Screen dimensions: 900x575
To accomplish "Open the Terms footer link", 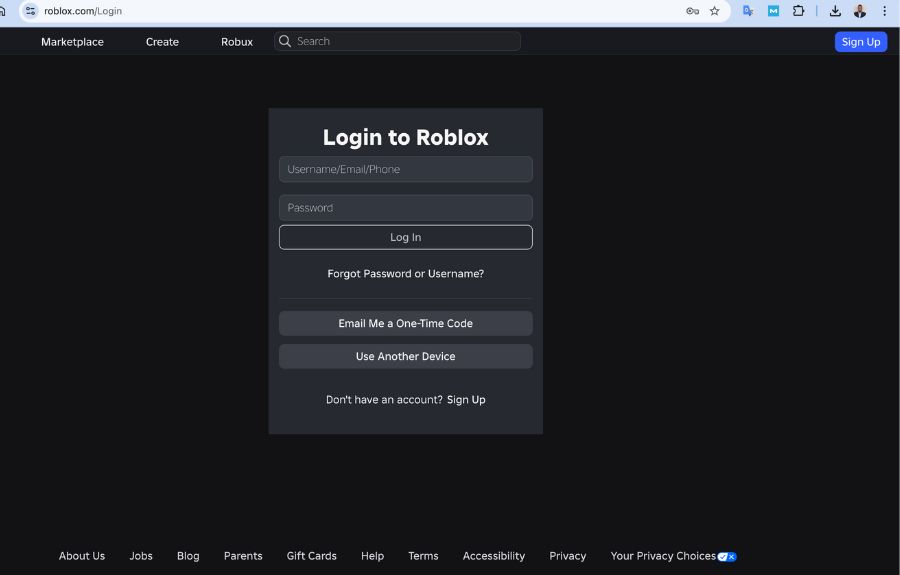I will pyautogui.click(x=423, y=556).
